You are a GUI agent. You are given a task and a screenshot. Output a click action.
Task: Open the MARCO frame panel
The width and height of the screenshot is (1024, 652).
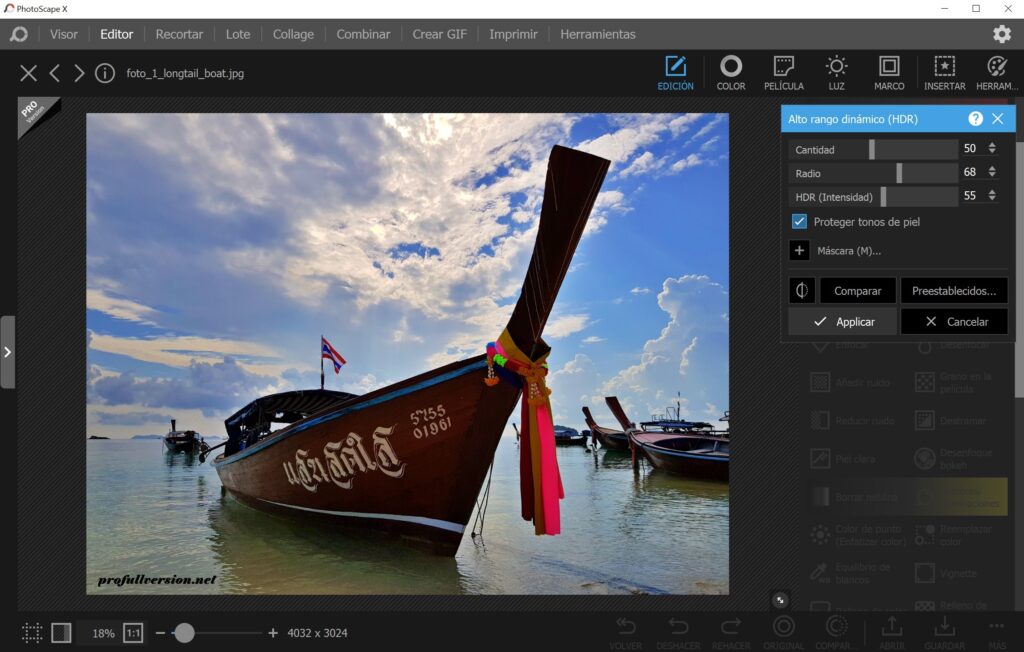[889, 72]
